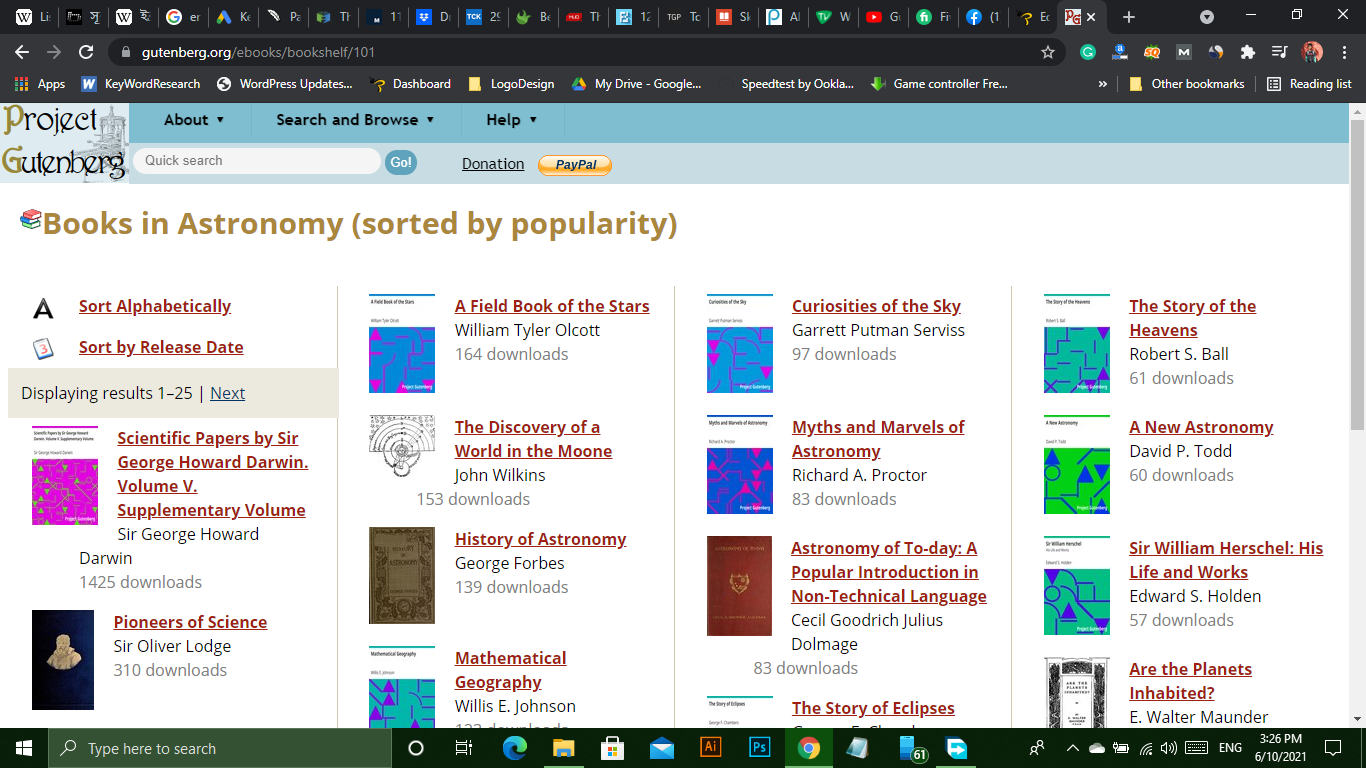1366x768 pixels.
Task: Open Photoshop from the taskbar
Action: click(x=760, y=748)
